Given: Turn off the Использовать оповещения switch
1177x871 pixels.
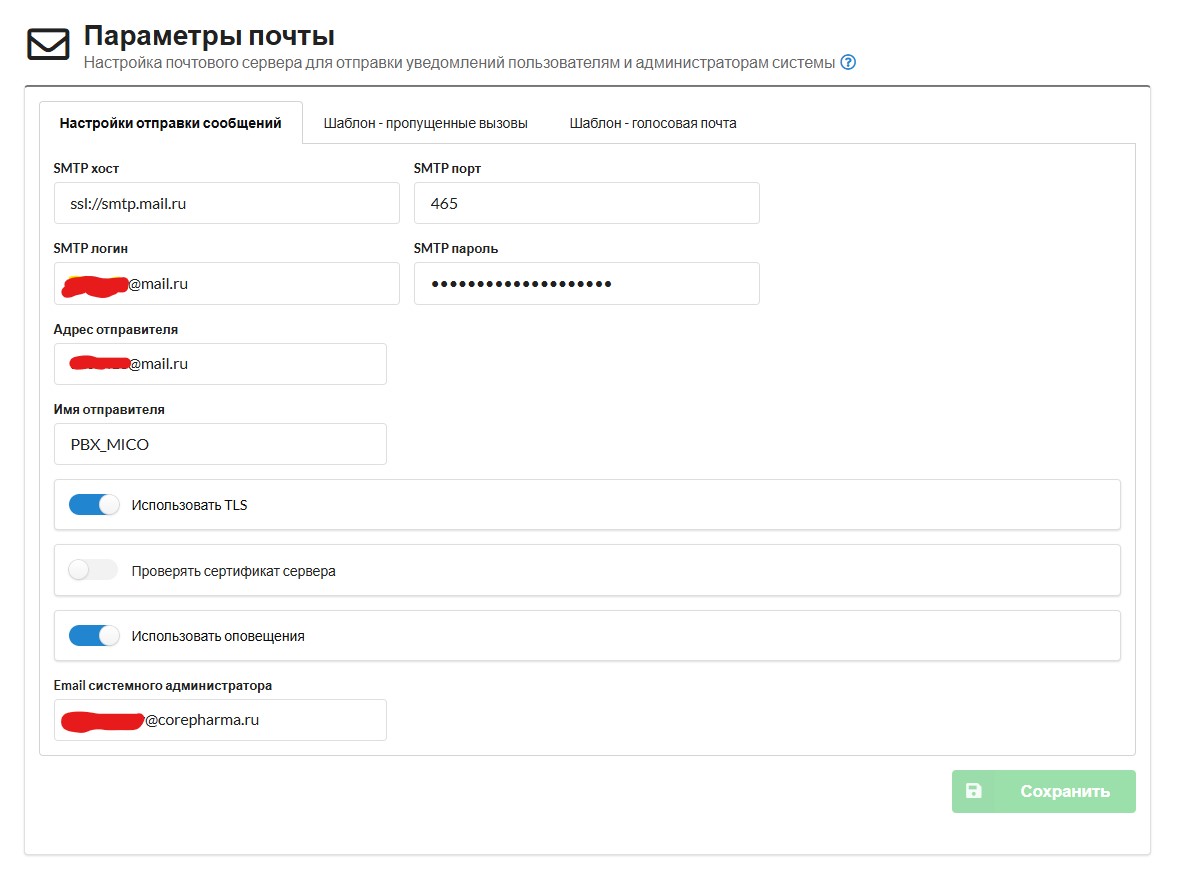Looking at the screenshot, I should point(94,636).
